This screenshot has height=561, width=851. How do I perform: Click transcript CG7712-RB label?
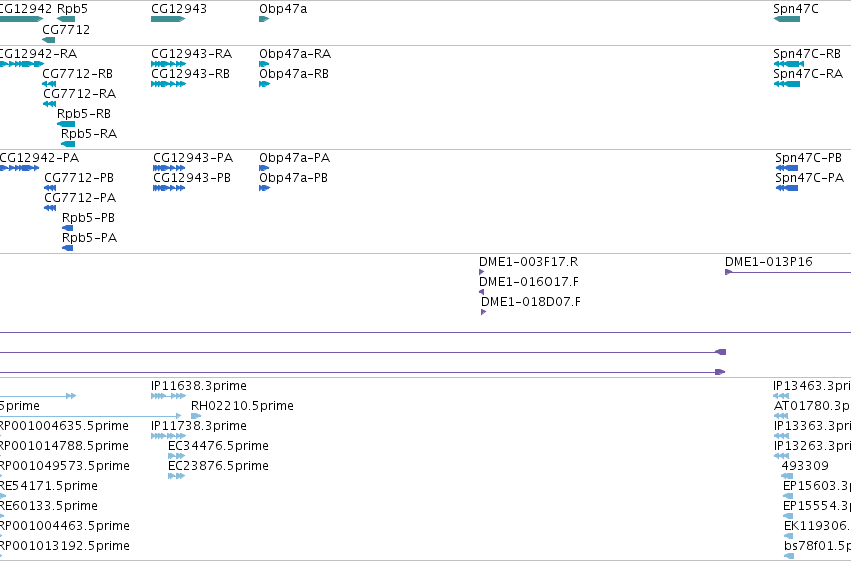coord(78,74)
